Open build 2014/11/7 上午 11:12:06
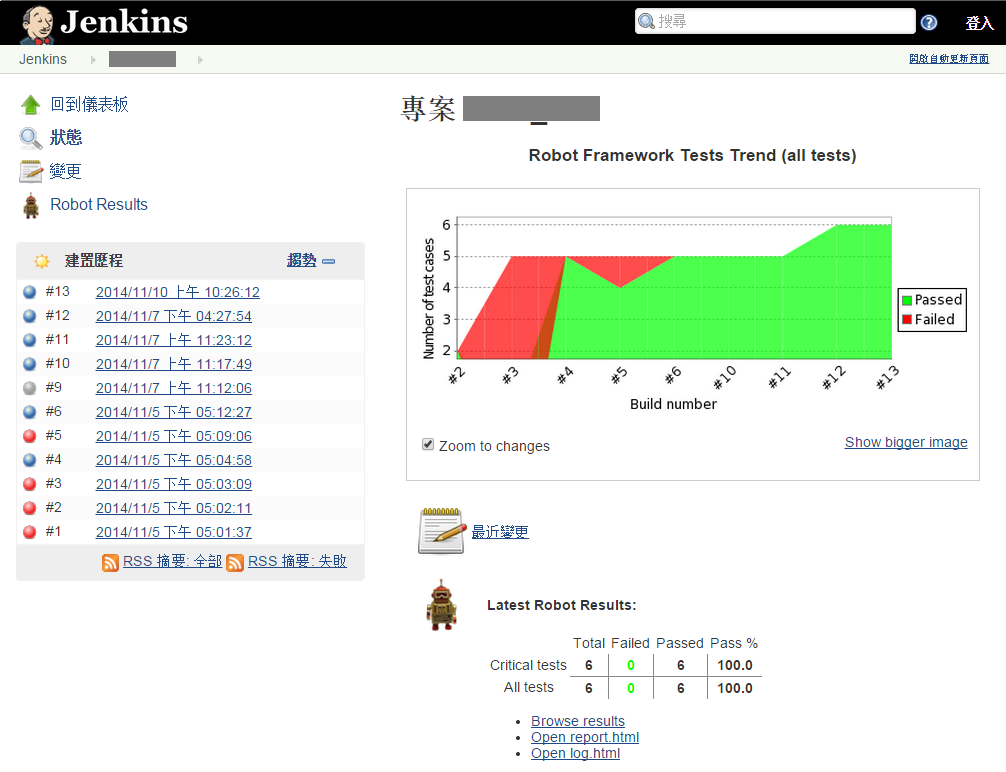Viewport: 1006px width, 772px height. pyautogui.click(x=173, y=388)
